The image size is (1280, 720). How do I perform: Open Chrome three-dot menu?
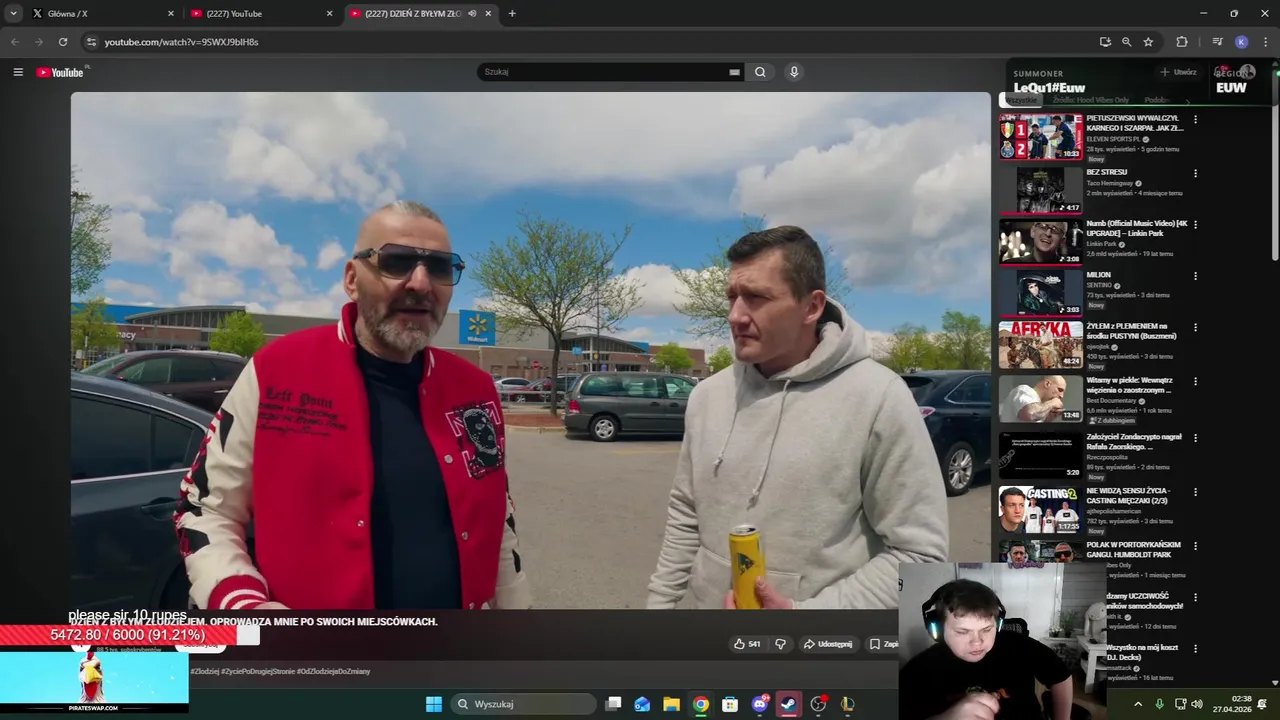coord(1266,42)
